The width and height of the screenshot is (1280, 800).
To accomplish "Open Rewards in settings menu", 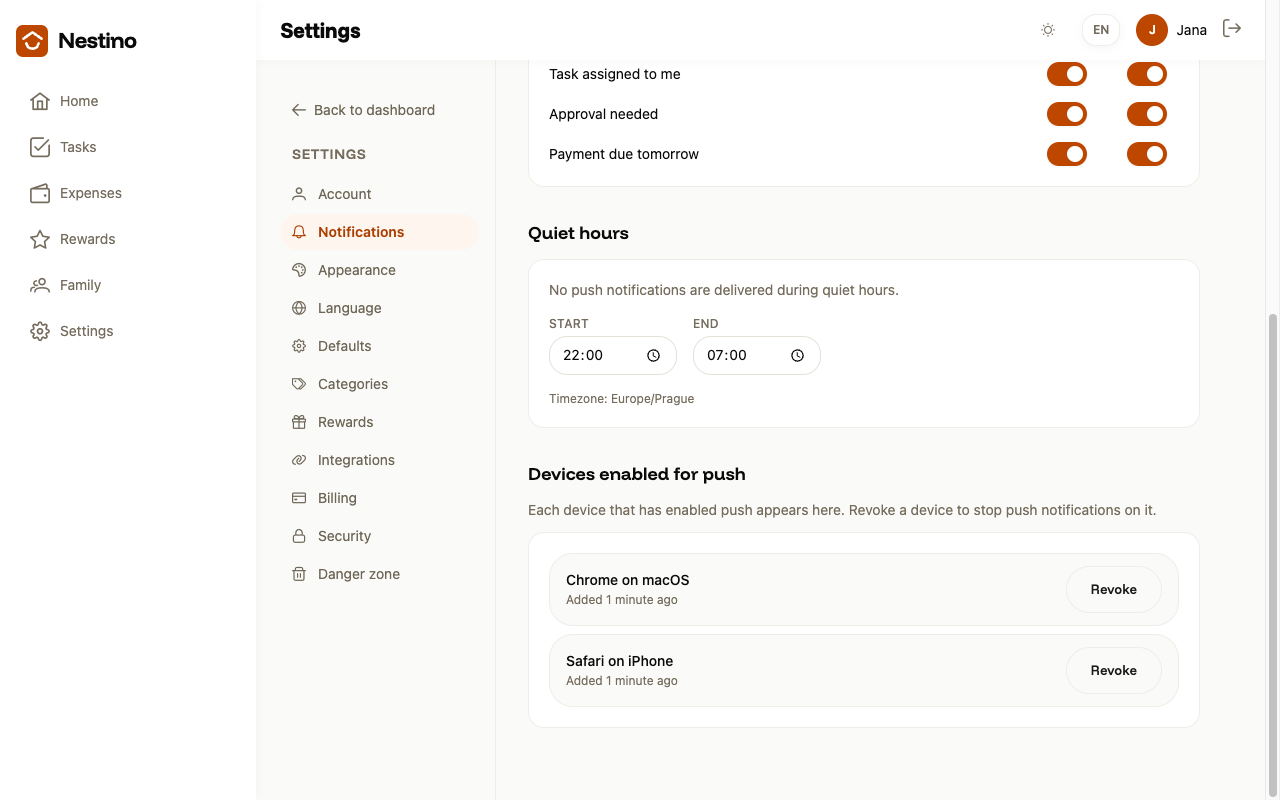I will (380, 422).
